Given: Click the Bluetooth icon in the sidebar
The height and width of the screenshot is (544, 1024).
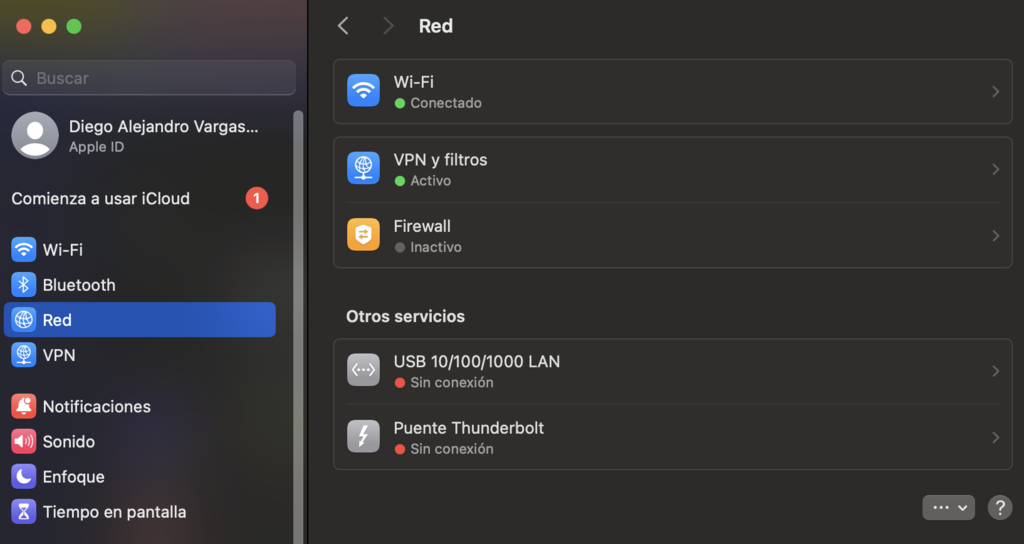Looking at the screenshot, I should coord(23,285).
